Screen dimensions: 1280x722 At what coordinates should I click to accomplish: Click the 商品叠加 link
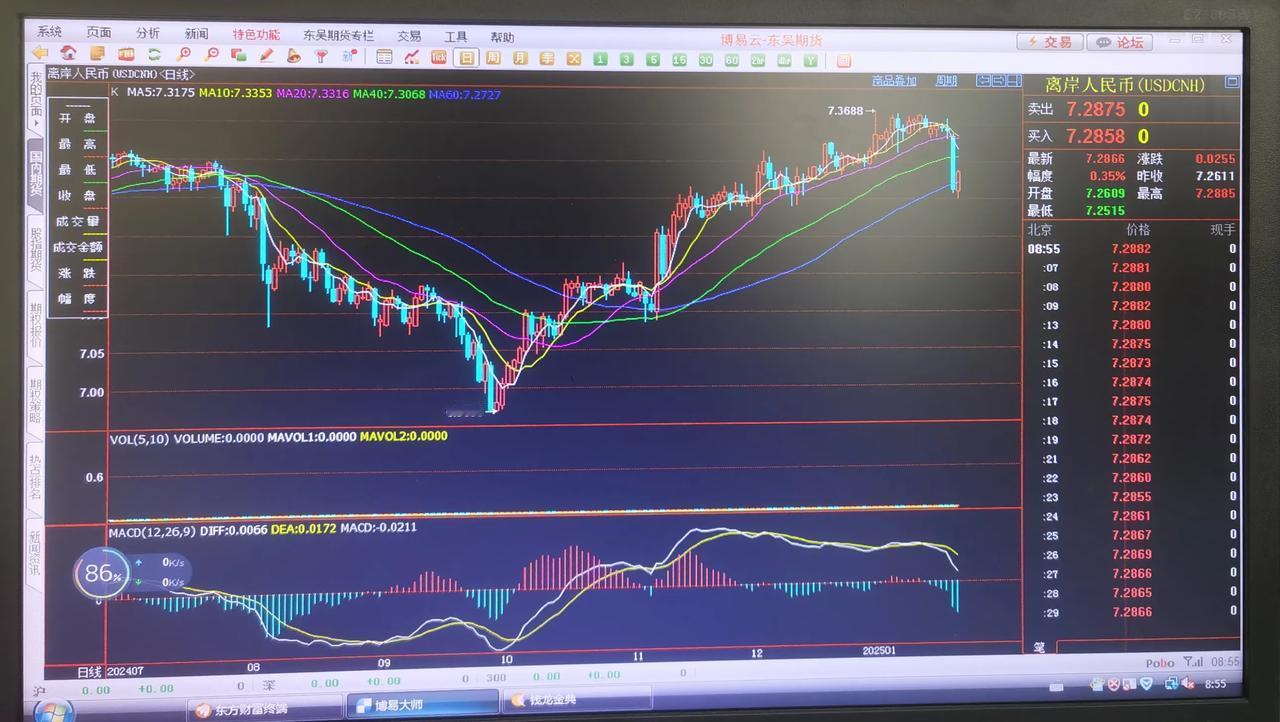click(894, 81)
